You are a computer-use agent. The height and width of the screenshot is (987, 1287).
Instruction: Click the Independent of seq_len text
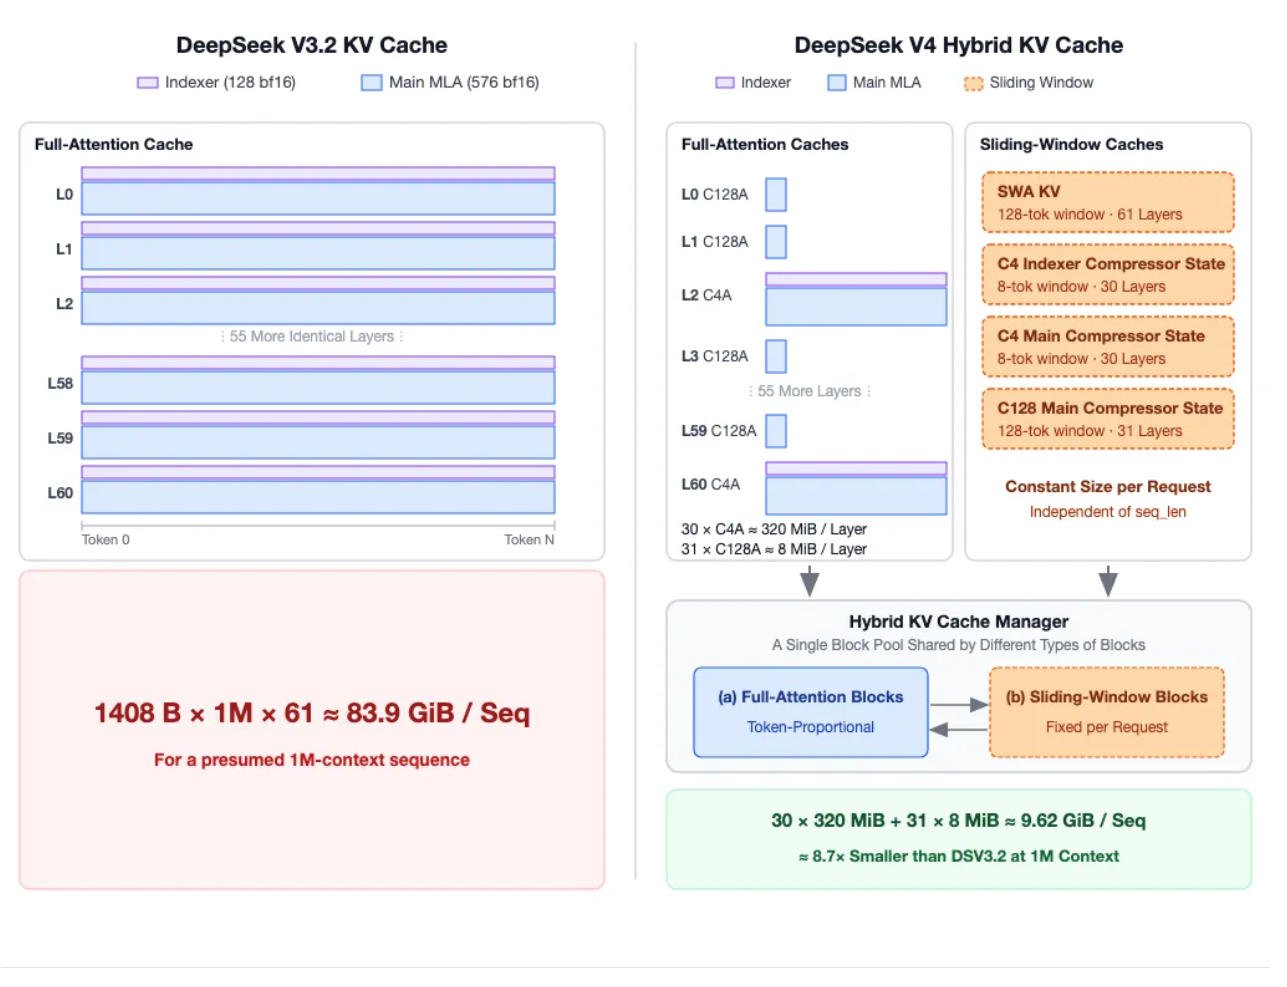(1108, 511)
